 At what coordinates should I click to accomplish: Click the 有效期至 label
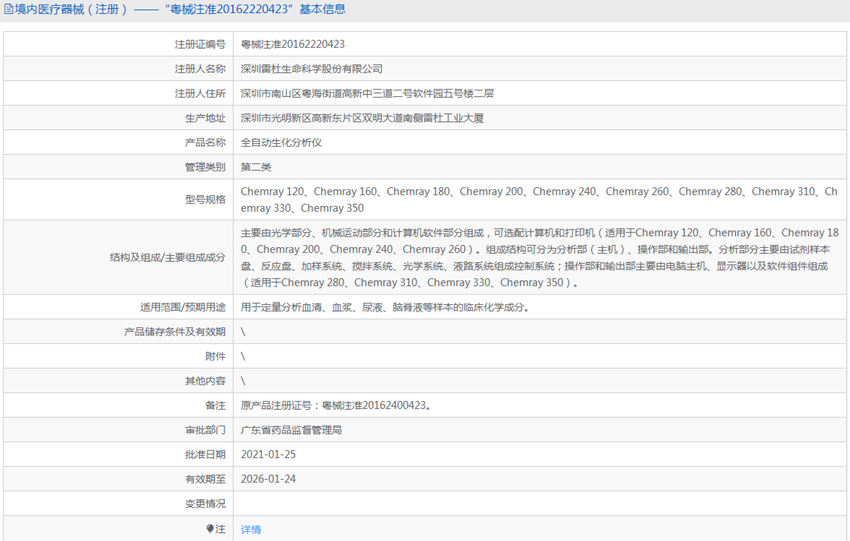point(205,479)
